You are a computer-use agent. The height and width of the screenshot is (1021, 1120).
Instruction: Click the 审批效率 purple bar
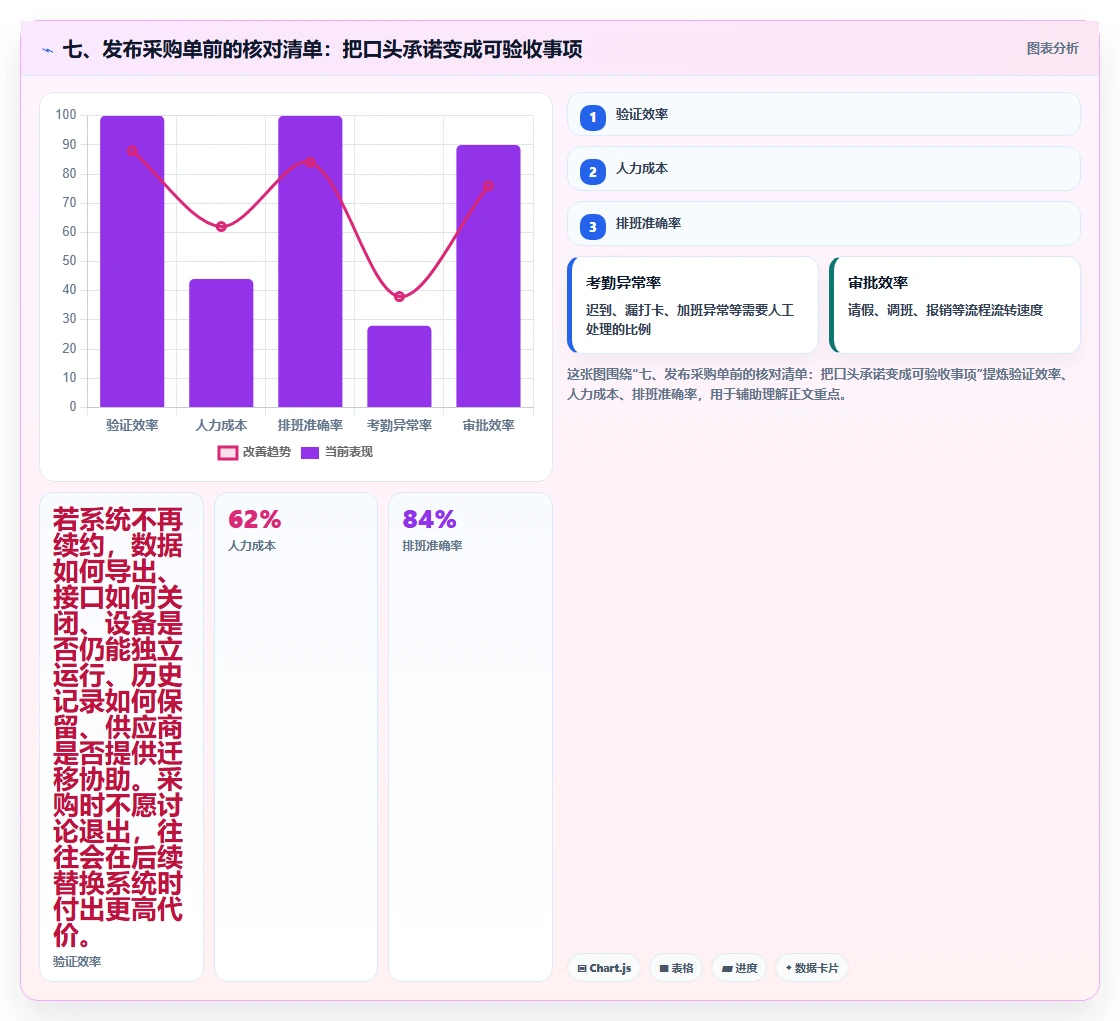489,276
